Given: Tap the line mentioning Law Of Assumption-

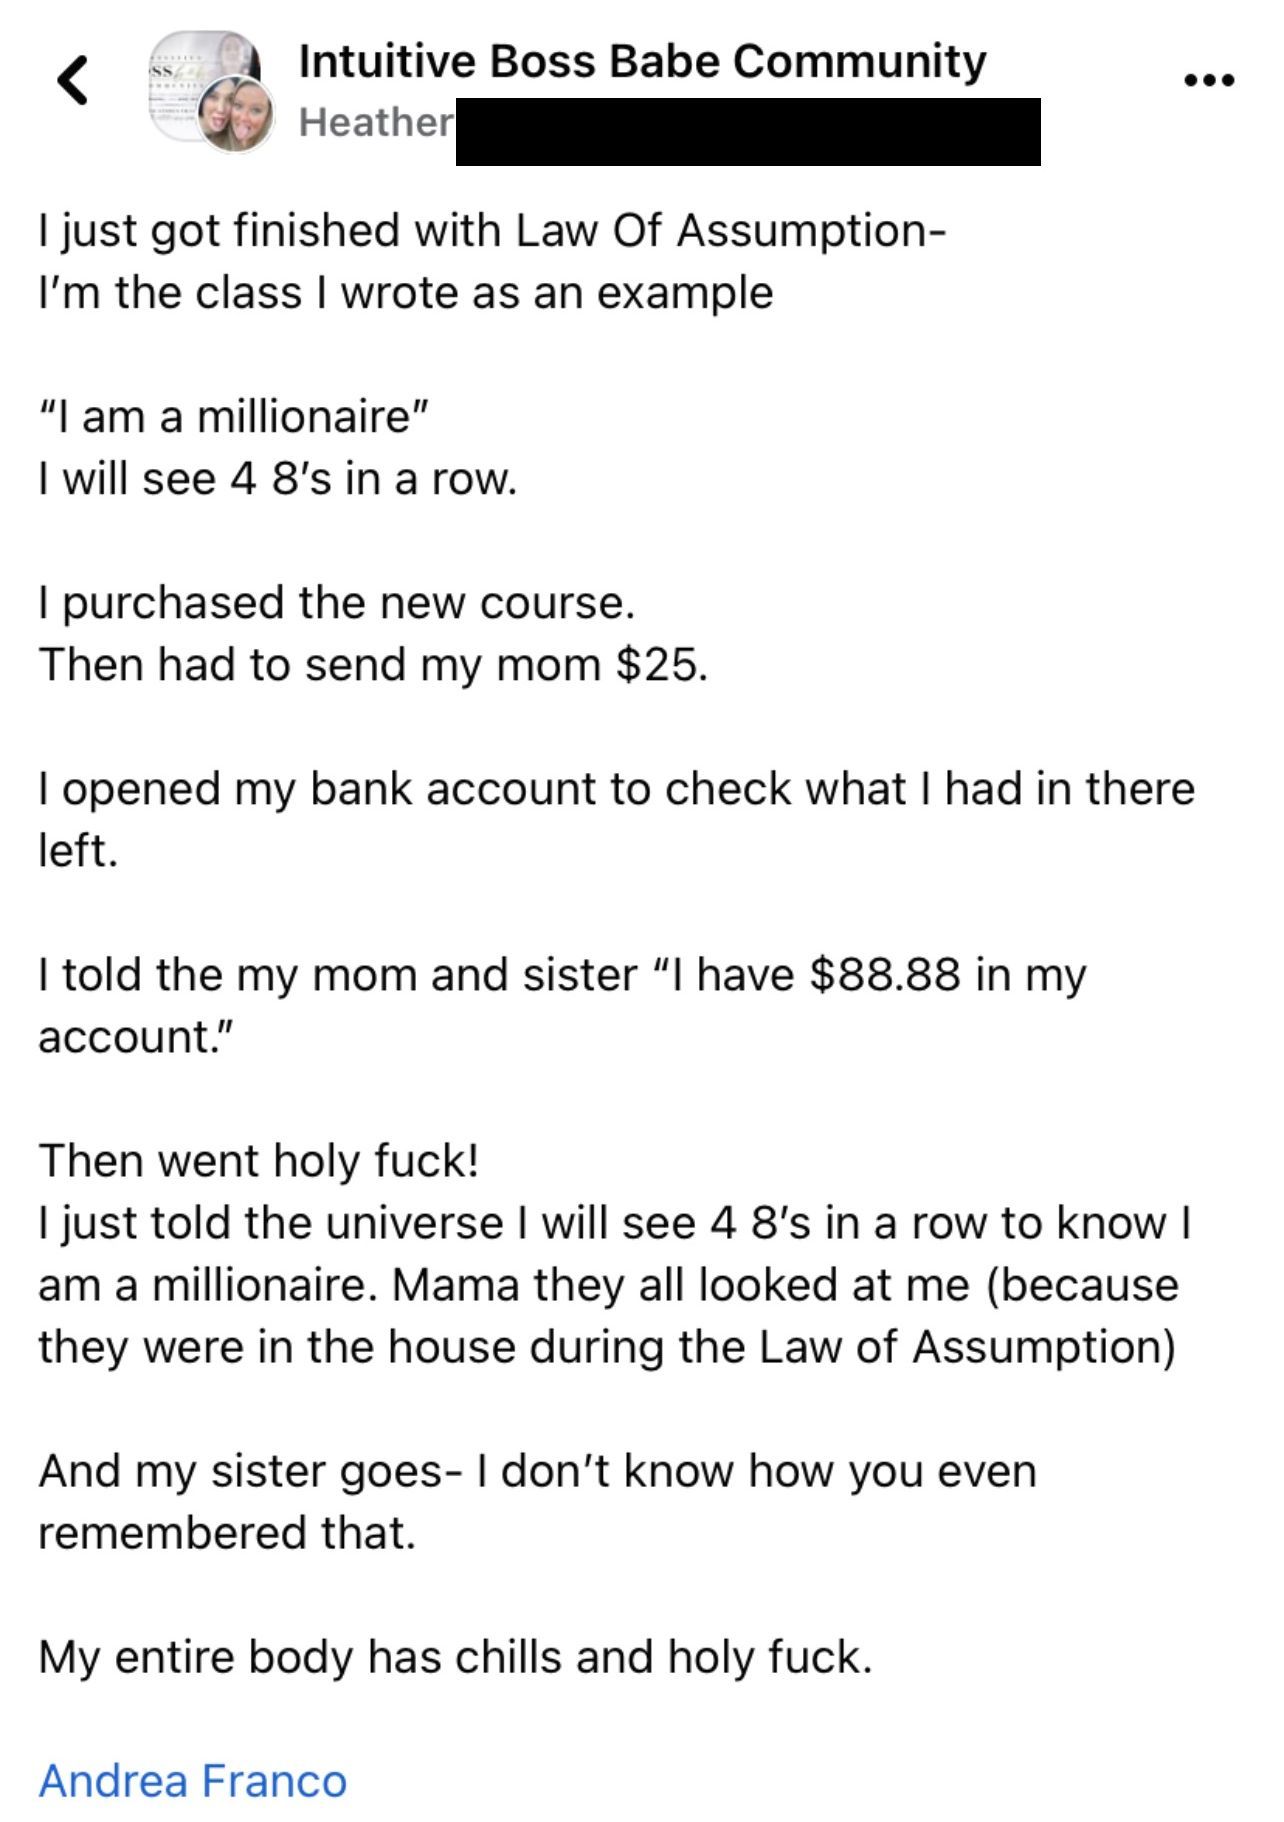Looking at the screenshot, I should coord(491,230).
